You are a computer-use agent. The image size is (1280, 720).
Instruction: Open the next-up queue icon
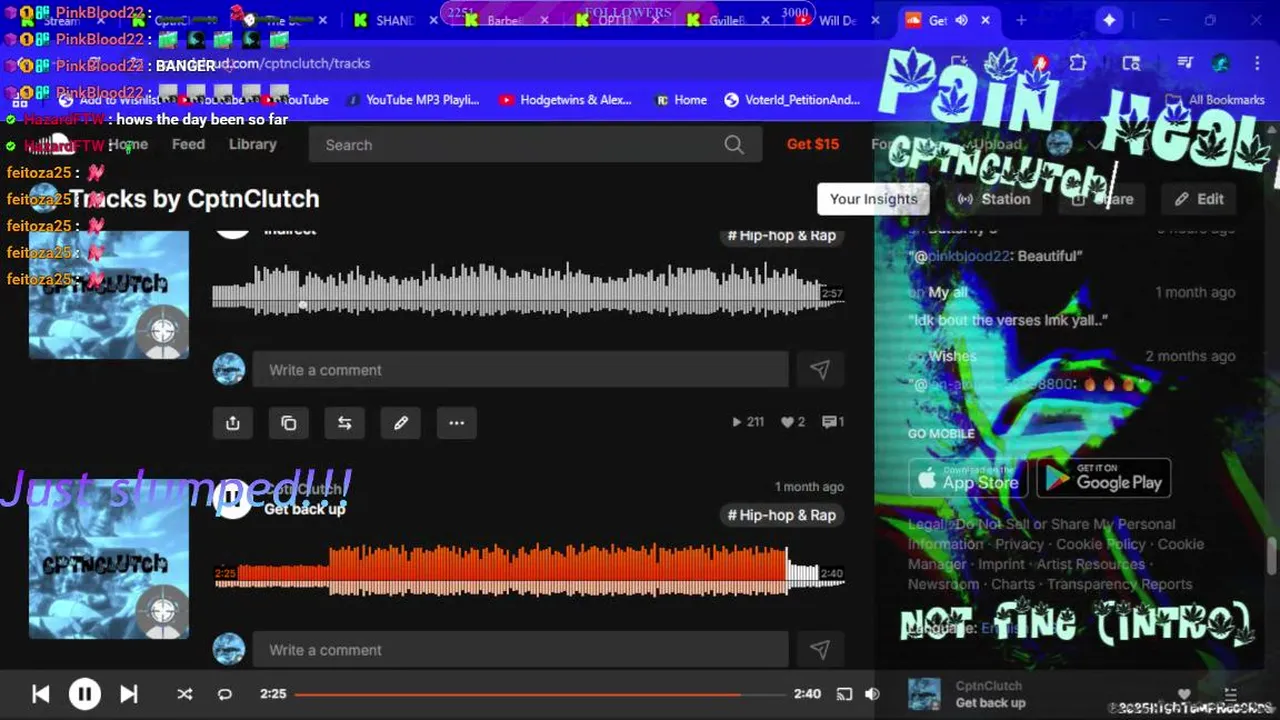pos(1231,694)
